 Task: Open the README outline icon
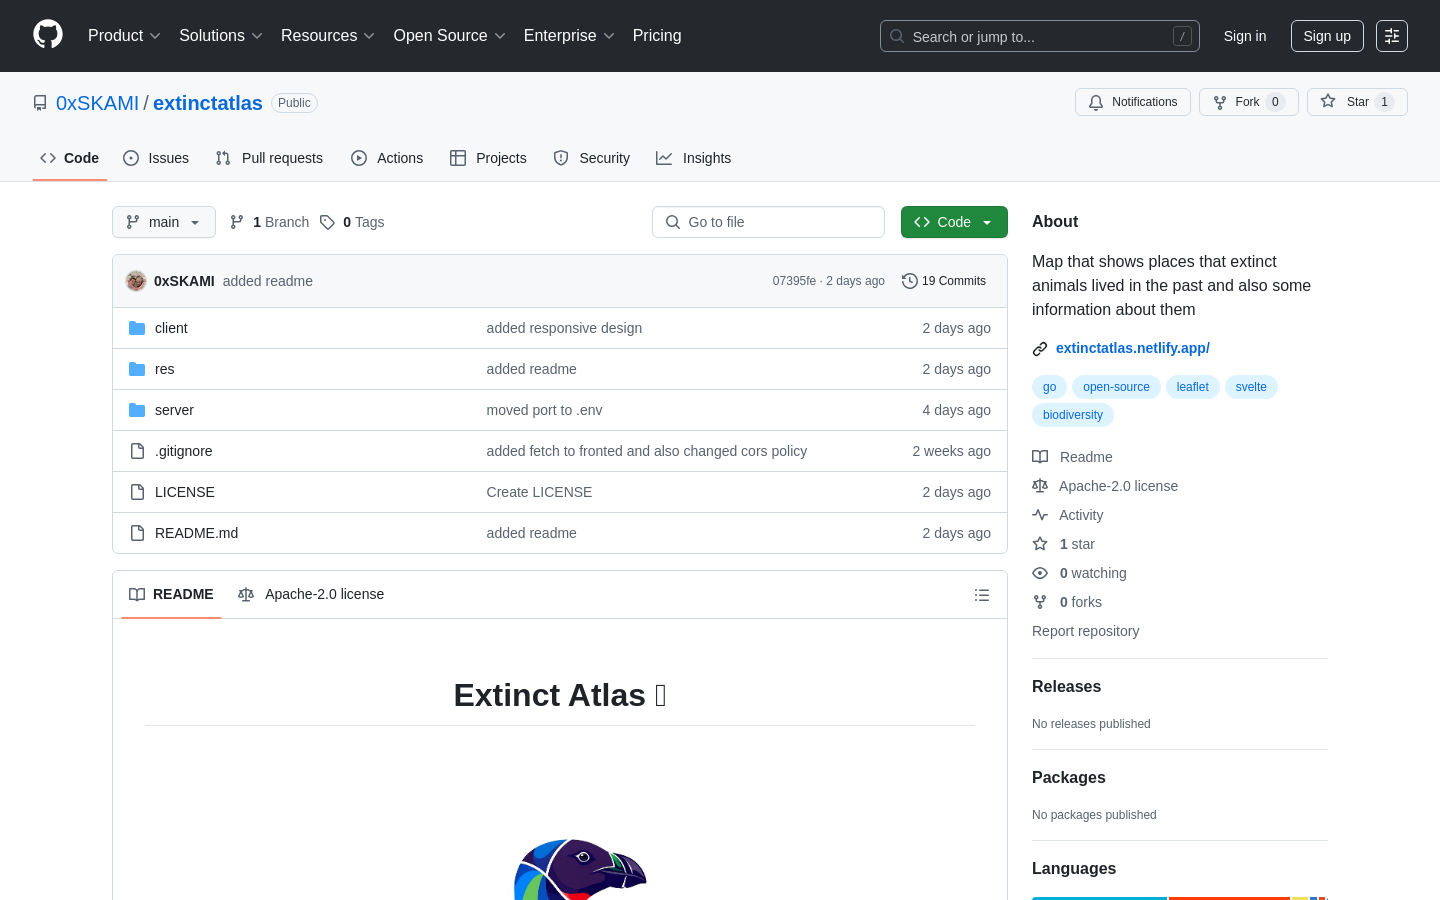click(982, 595)
